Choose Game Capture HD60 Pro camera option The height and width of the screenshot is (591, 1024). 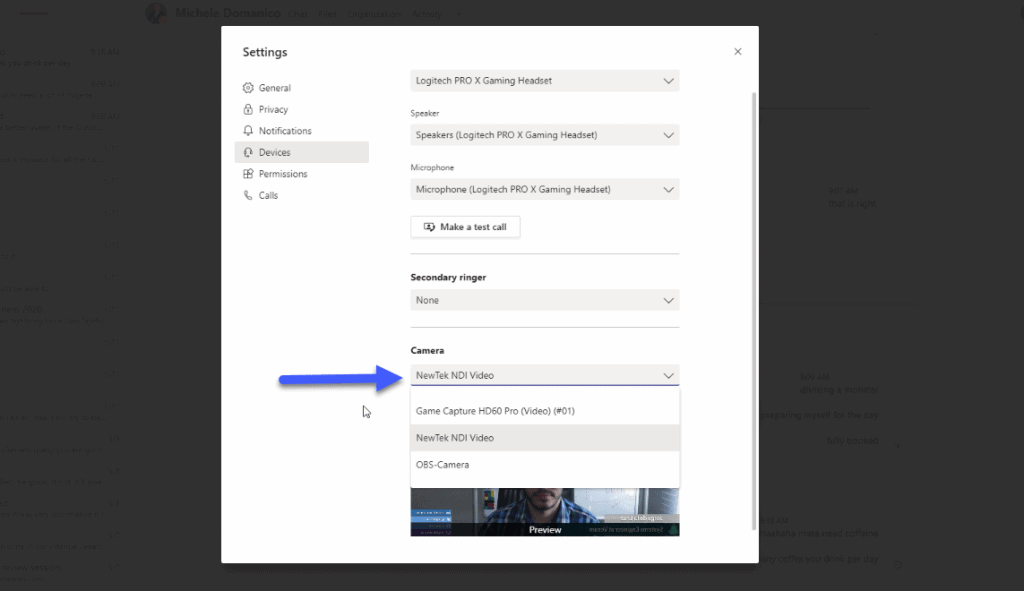coord(545,411)
